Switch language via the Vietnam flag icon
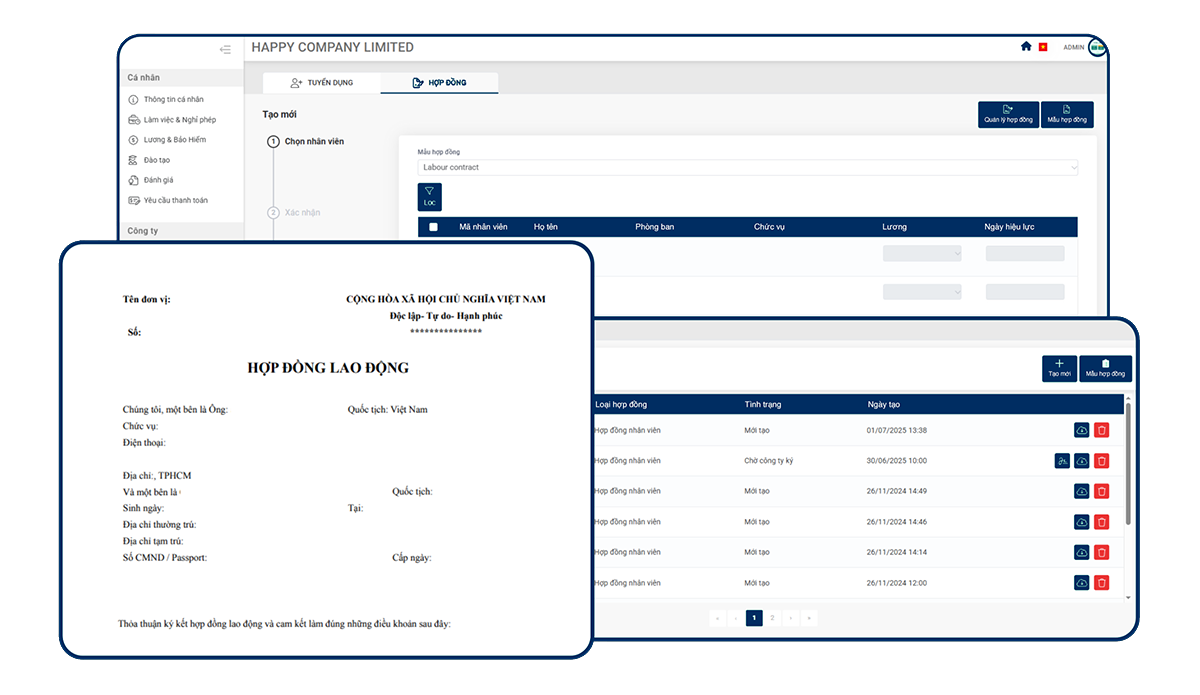 [1043, 47]
